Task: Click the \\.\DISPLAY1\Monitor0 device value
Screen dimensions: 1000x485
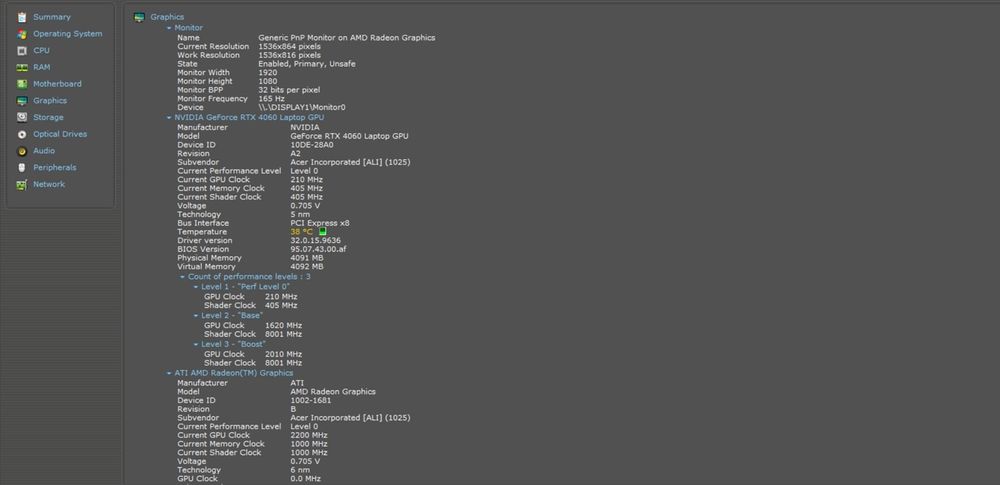Action: 302,108
